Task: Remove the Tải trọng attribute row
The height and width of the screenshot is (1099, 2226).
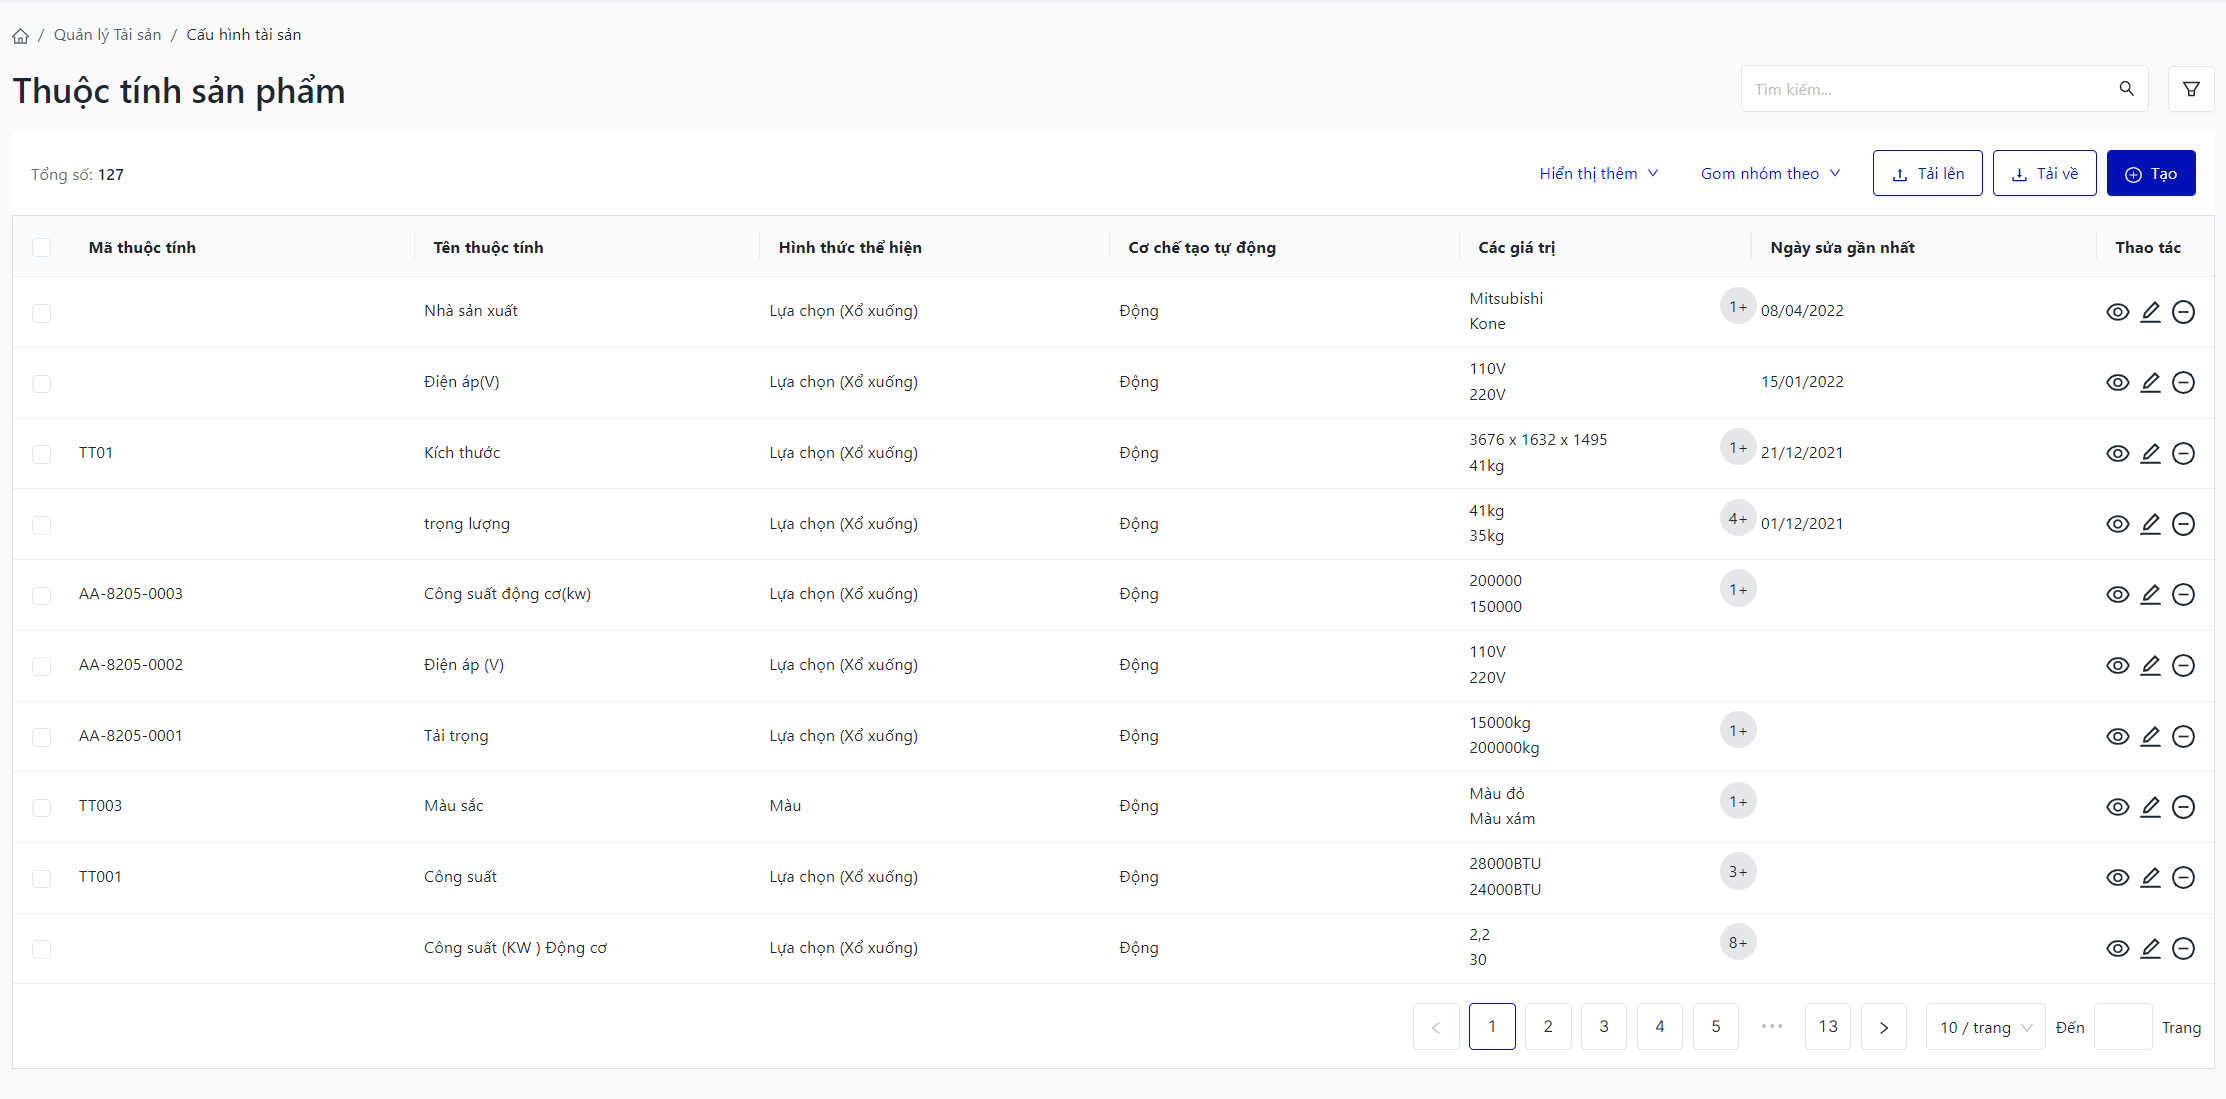Action: (x=2183, y=736)
